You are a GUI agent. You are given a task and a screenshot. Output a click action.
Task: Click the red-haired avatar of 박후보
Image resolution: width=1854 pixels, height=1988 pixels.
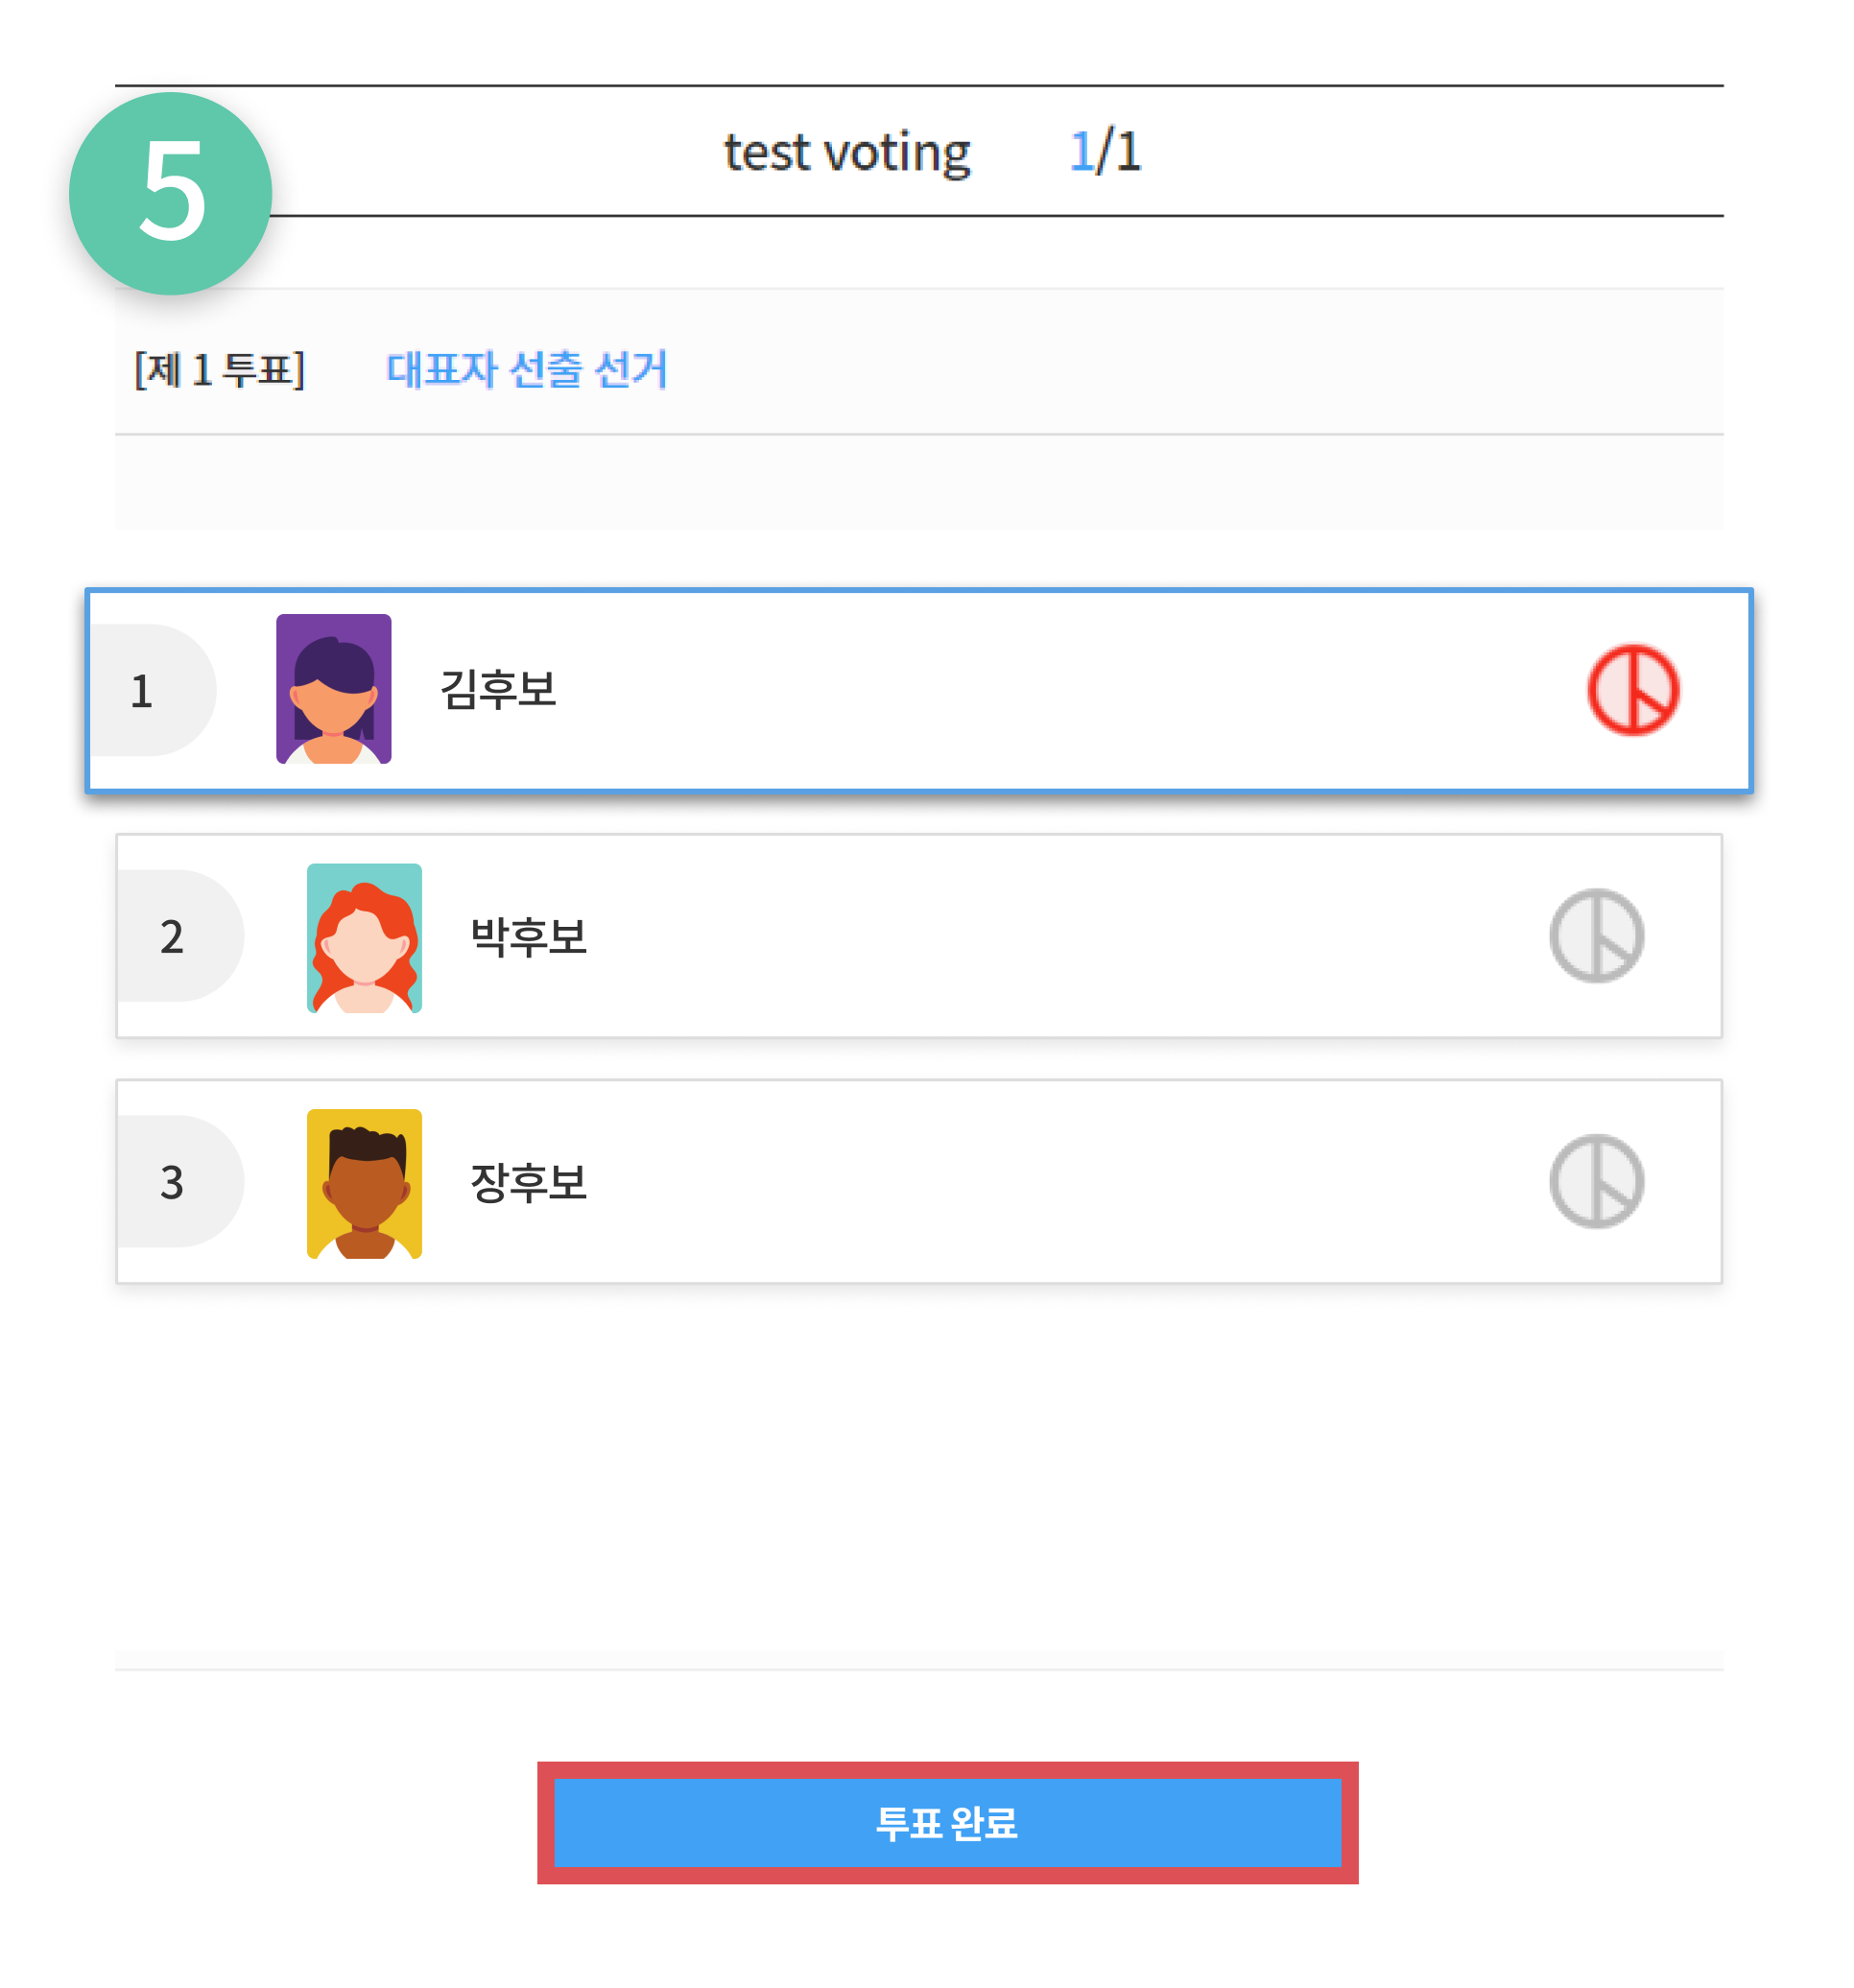click(x=364, y=938)
